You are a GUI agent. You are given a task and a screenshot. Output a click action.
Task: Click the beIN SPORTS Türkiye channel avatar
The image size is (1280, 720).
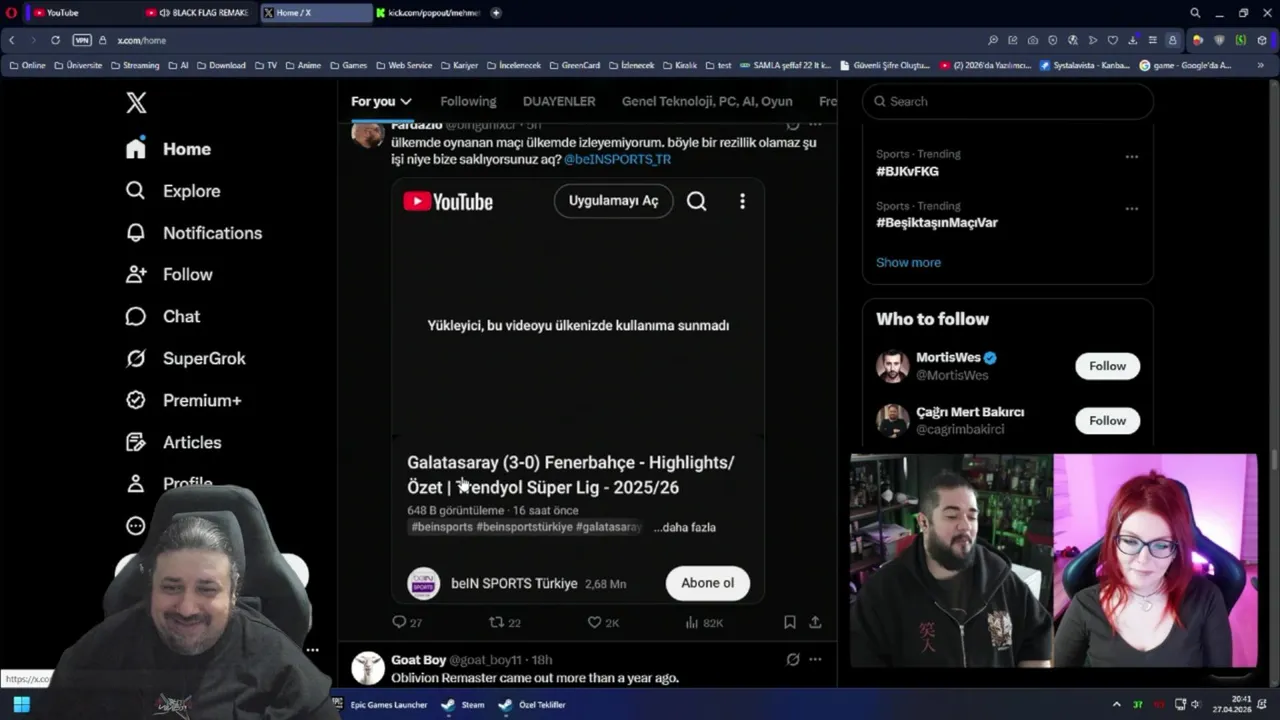tap(424, 583)
